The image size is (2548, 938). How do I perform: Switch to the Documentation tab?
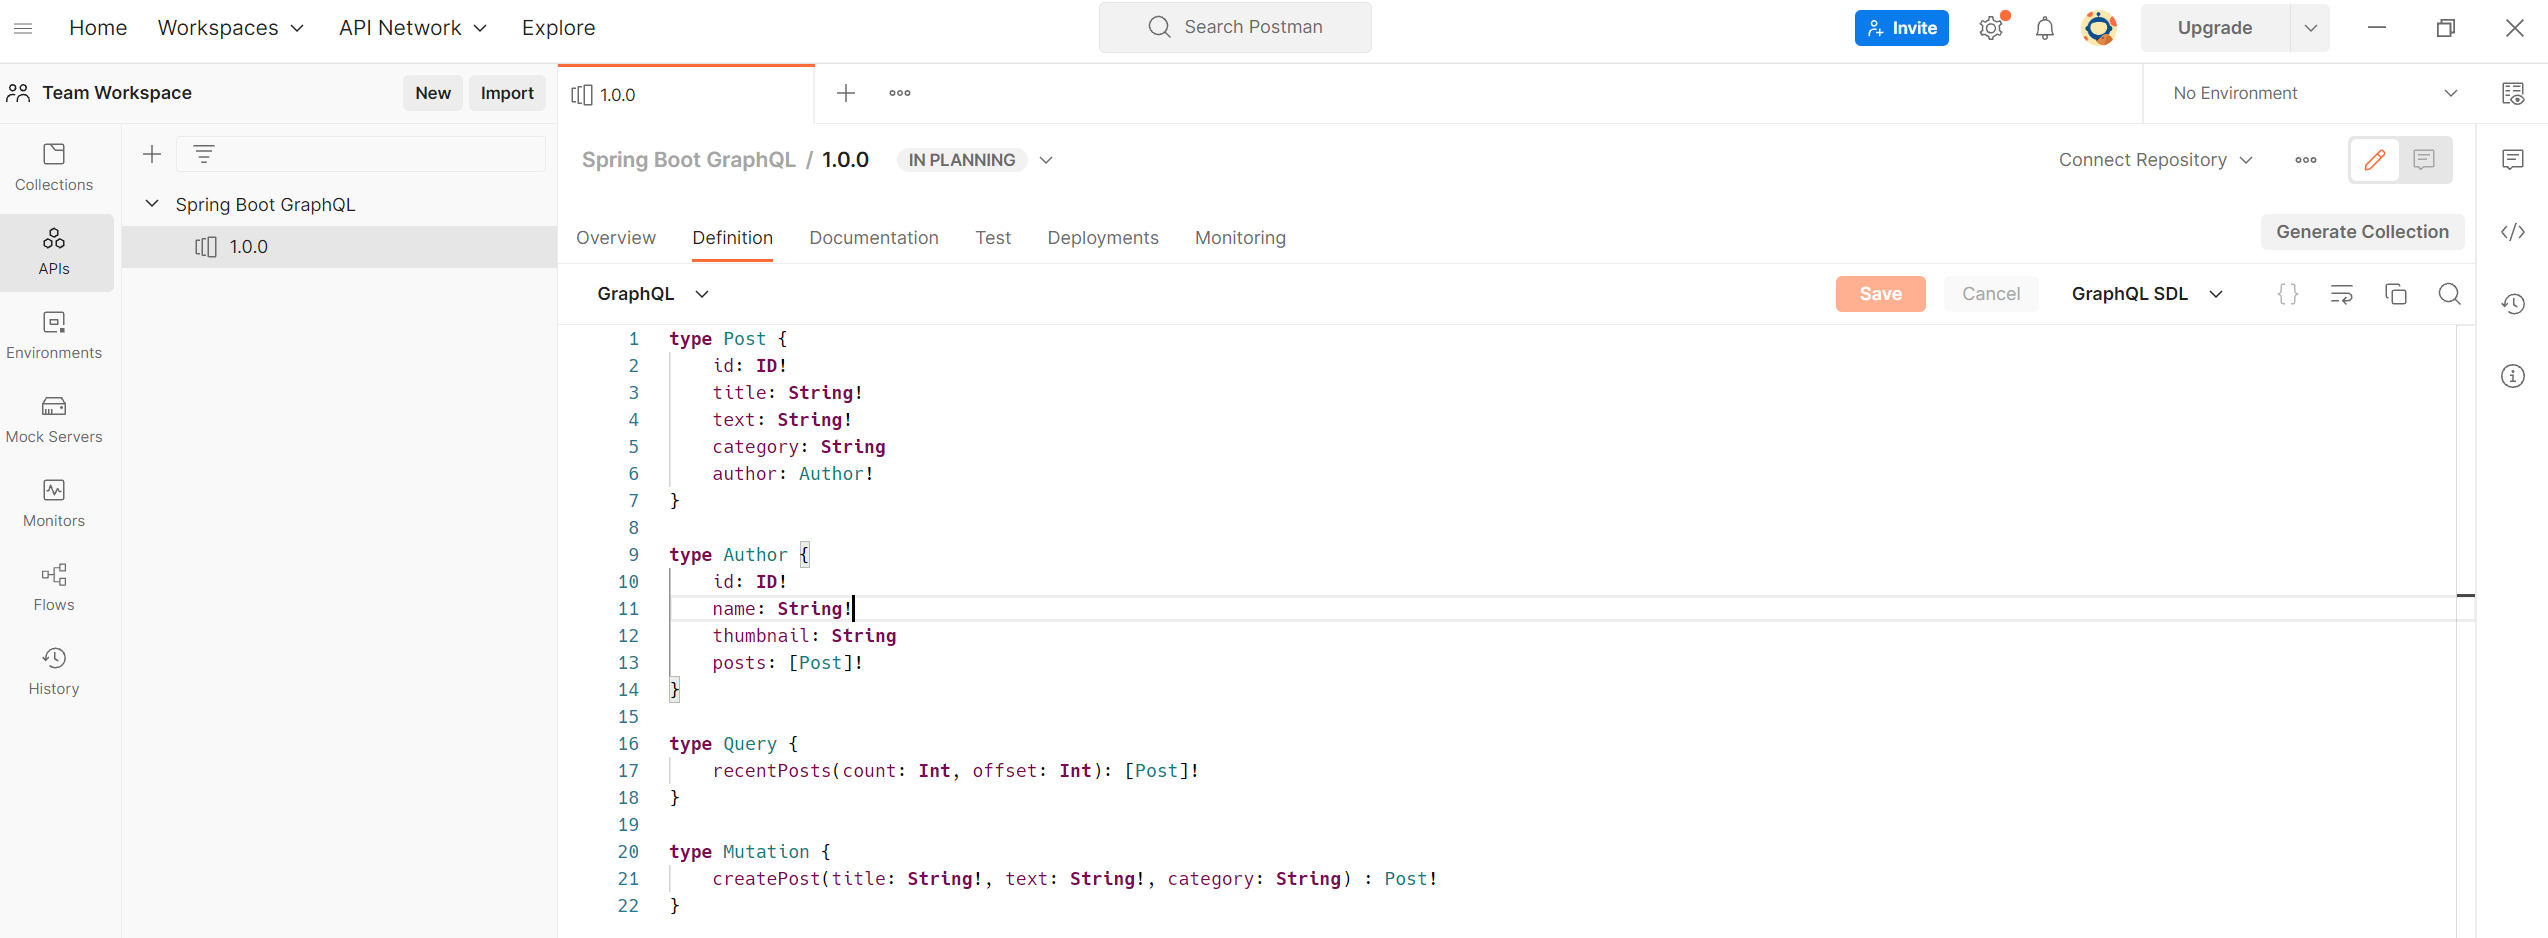(x=874, y=238)
